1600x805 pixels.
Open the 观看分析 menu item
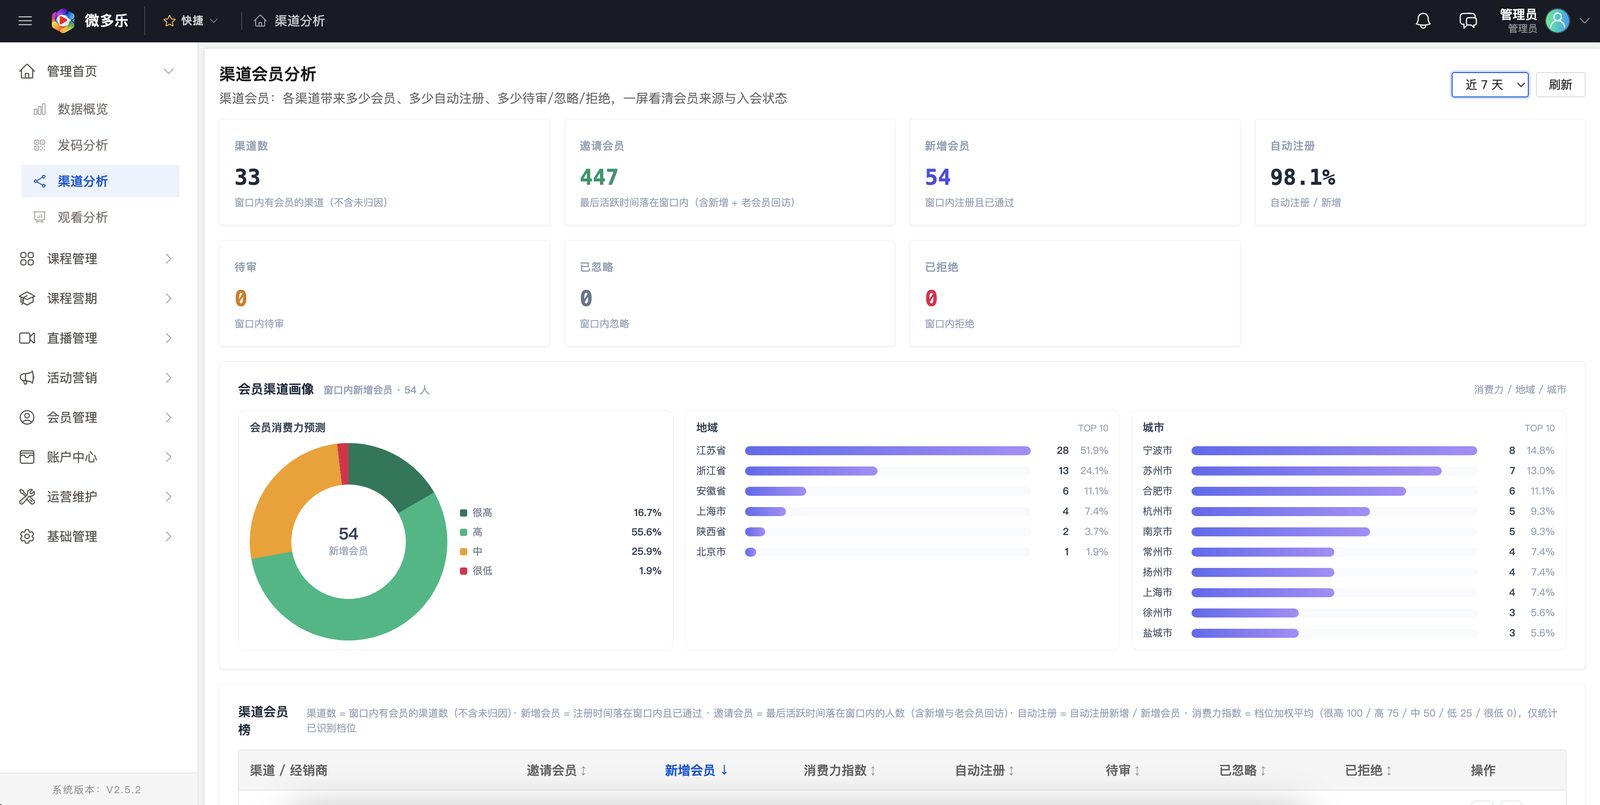[x=100, y=217]
